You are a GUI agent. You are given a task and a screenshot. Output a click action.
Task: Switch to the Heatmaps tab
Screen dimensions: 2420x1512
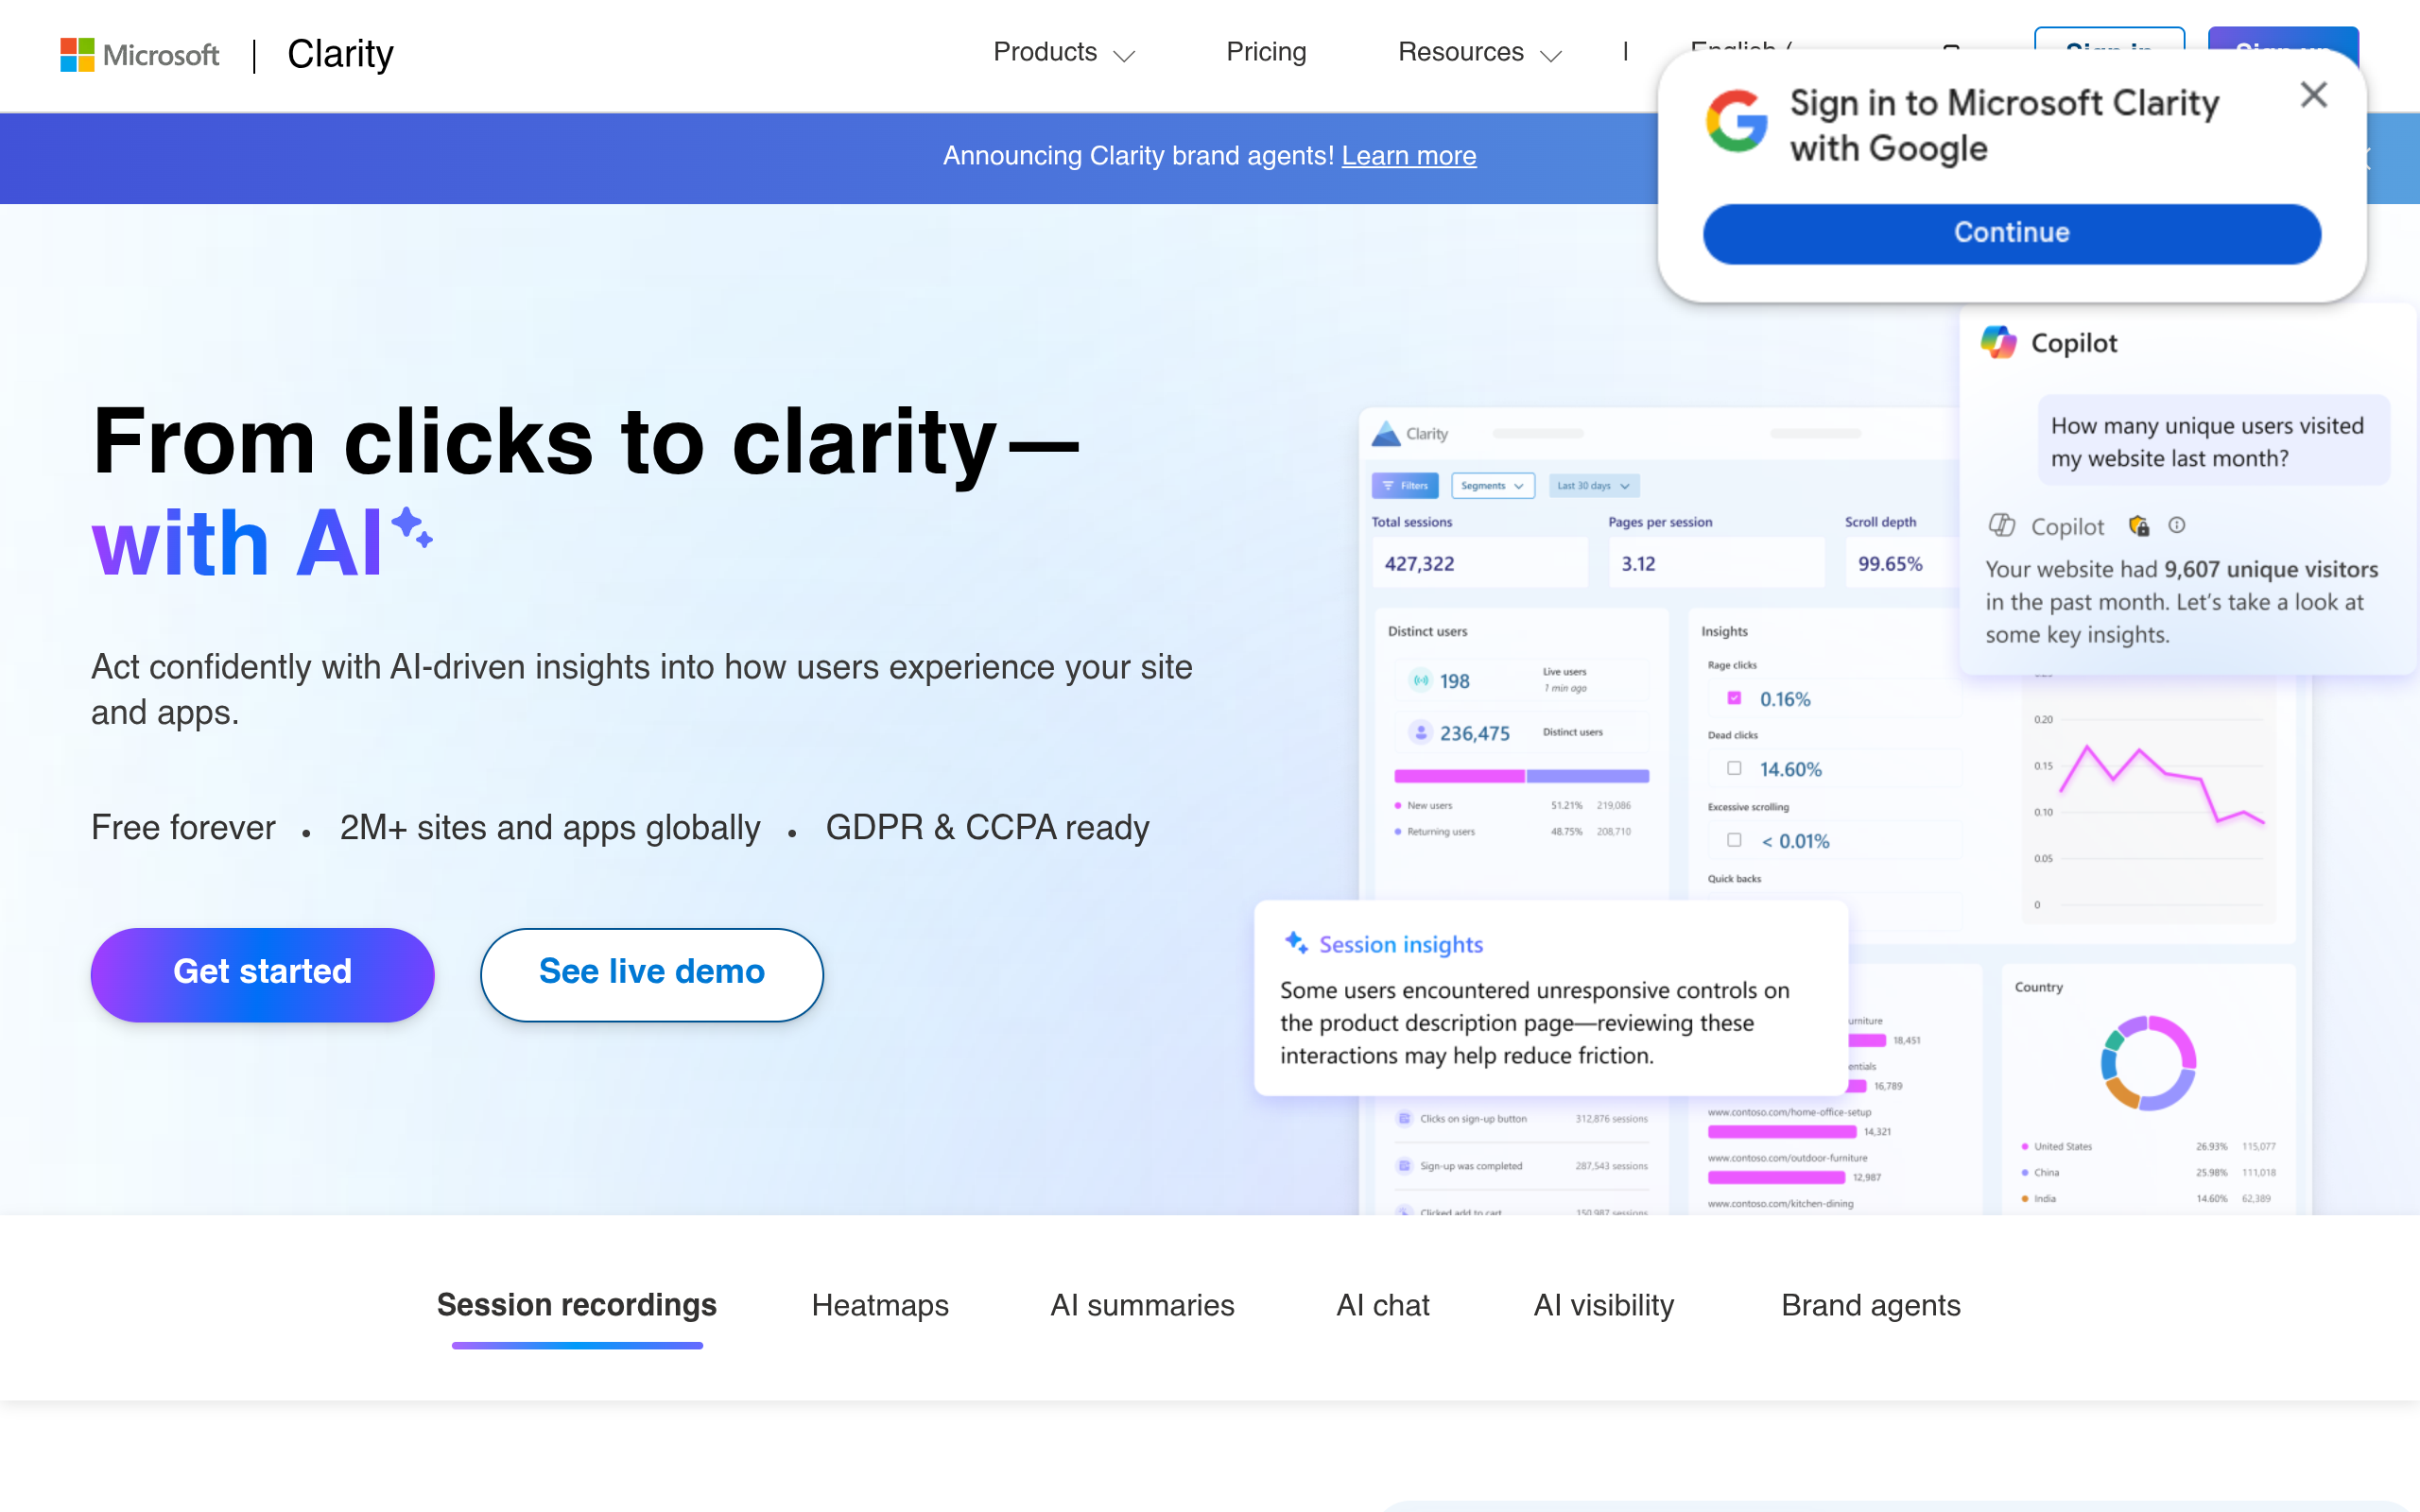[x=880, y=1305]
